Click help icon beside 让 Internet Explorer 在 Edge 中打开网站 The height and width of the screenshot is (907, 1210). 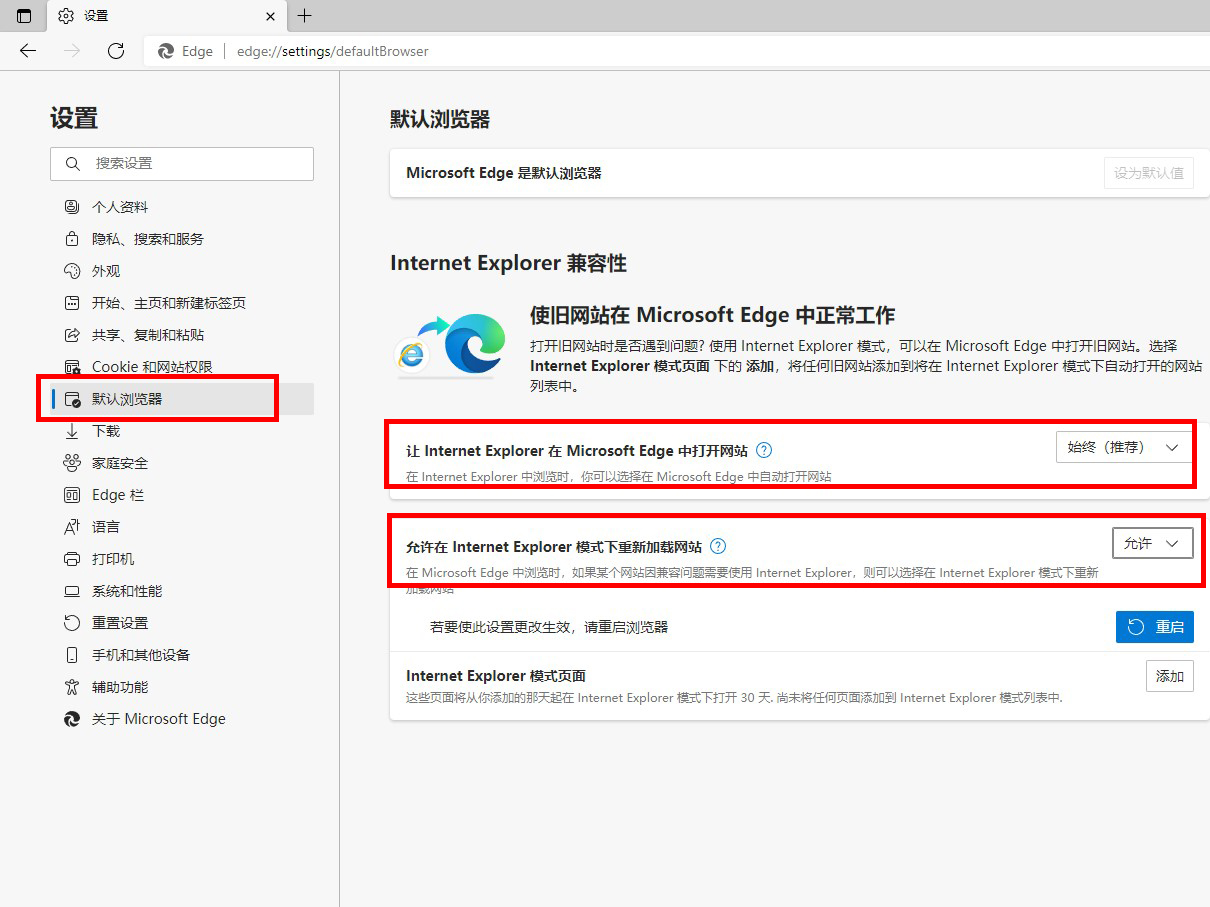click(x=764, y=451)
